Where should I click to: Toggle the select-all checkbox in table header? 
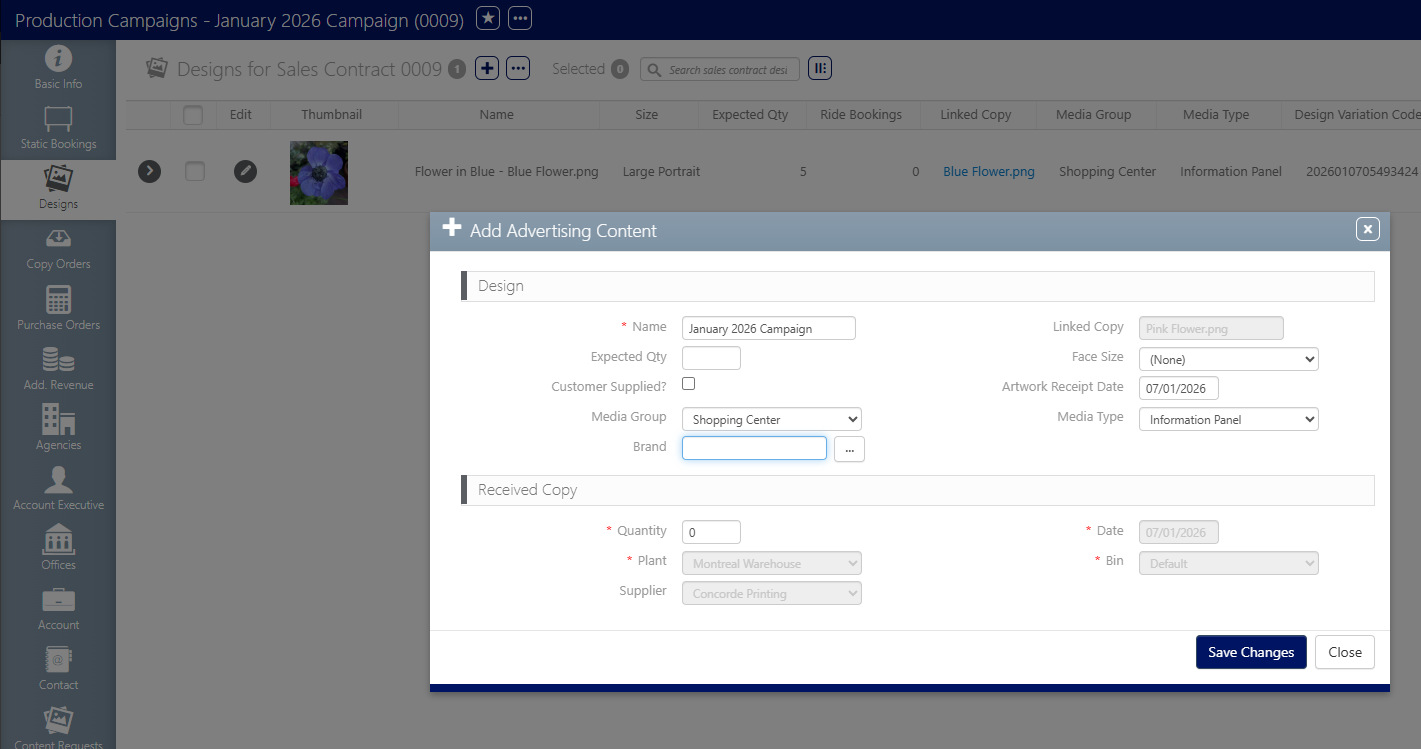(193, 115)
